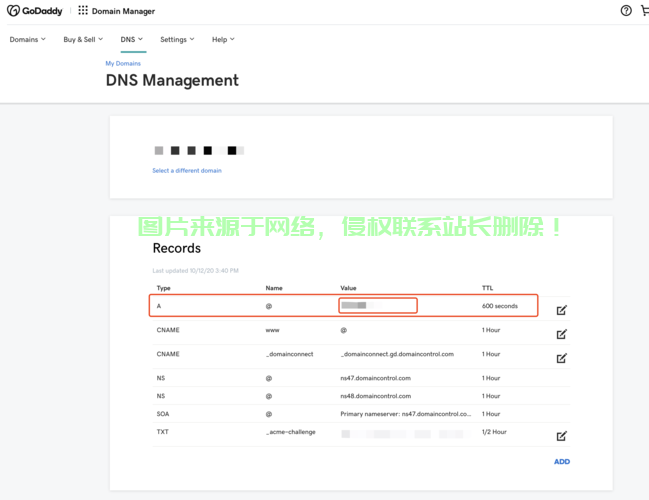This screenshot has height=500, width=649.
Task: Click the TTL column header
Action: point(487,288)
